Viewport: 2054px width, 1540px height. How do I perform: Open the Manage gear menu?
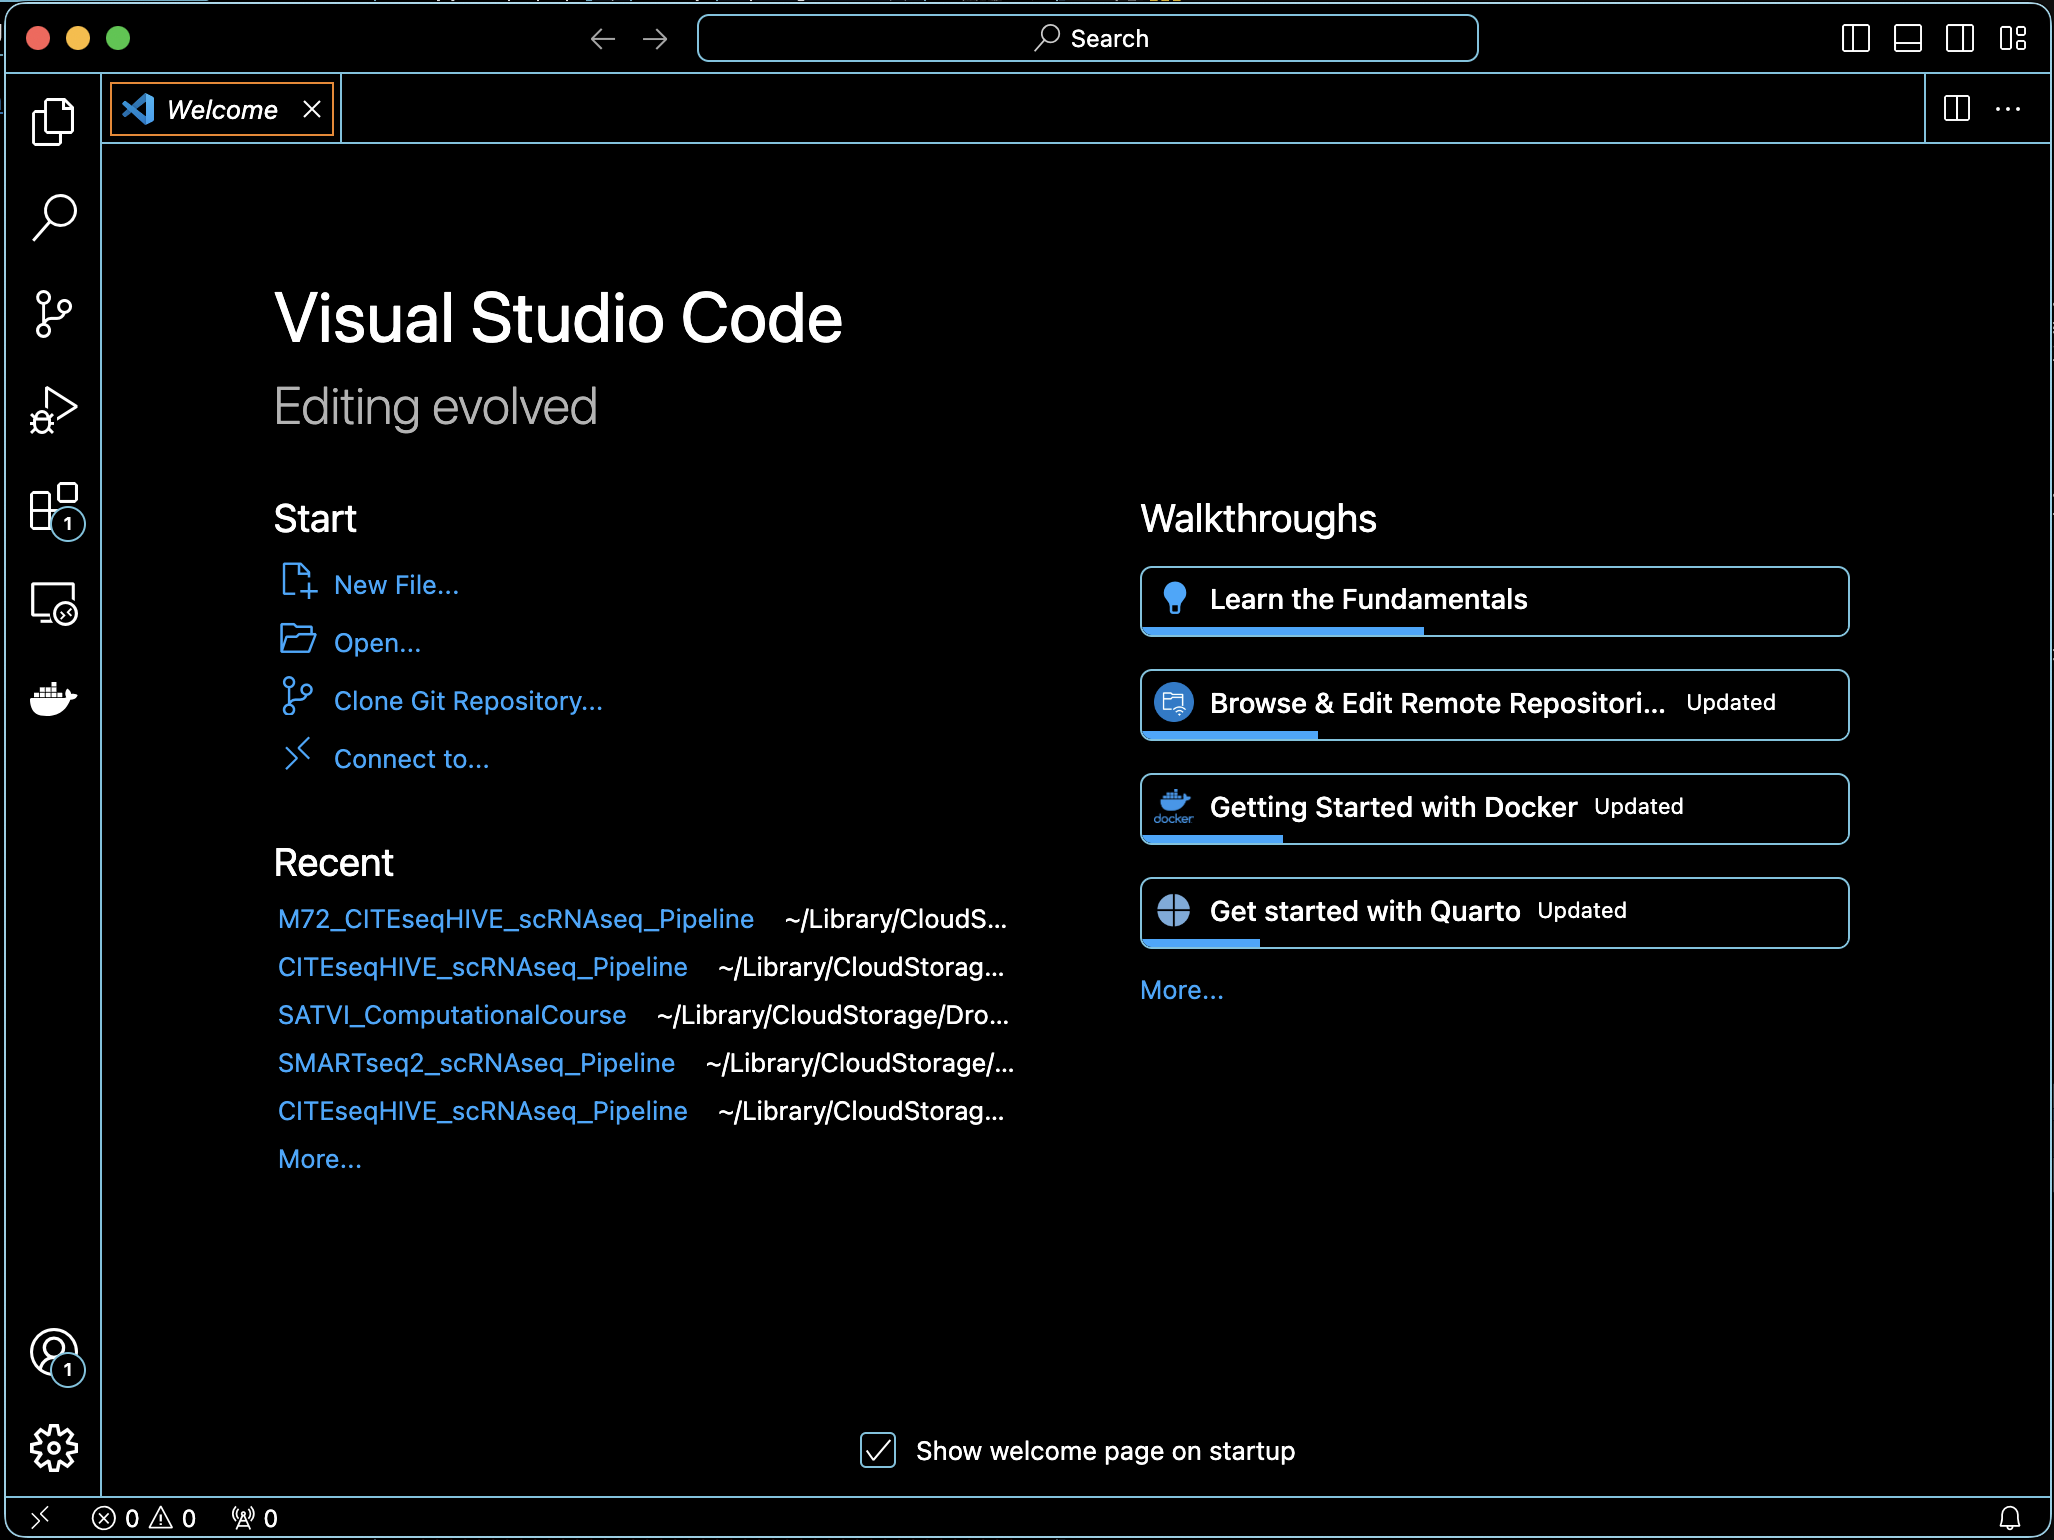[x=53, y=1448]
